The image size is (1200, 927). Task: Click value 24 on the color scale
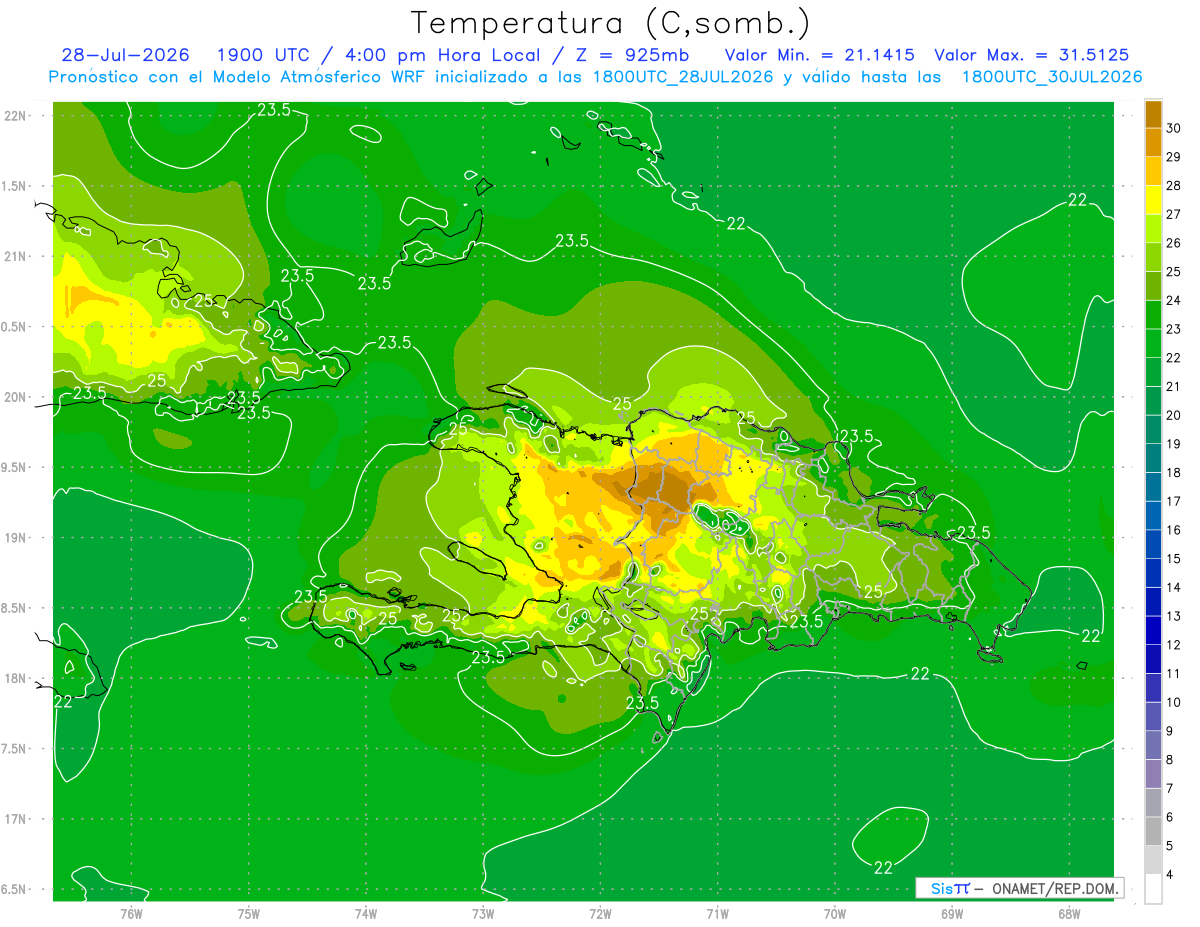coord(1174,300)
